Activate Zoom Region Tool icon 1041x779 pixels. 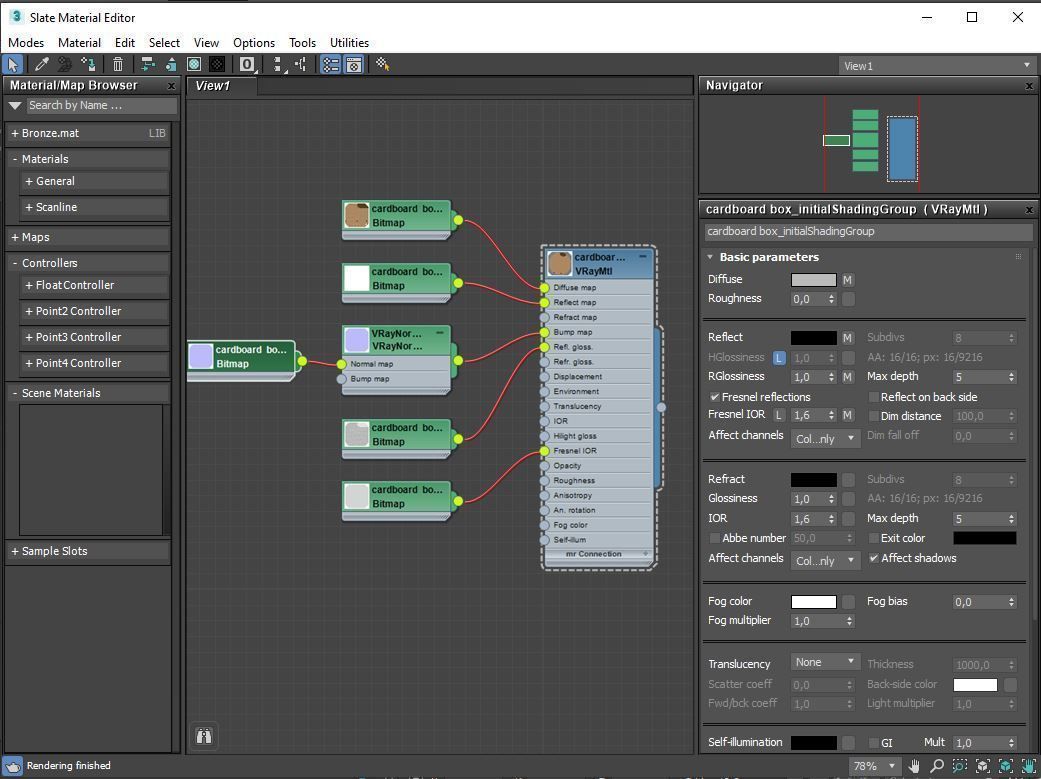(x=960, y=766)
